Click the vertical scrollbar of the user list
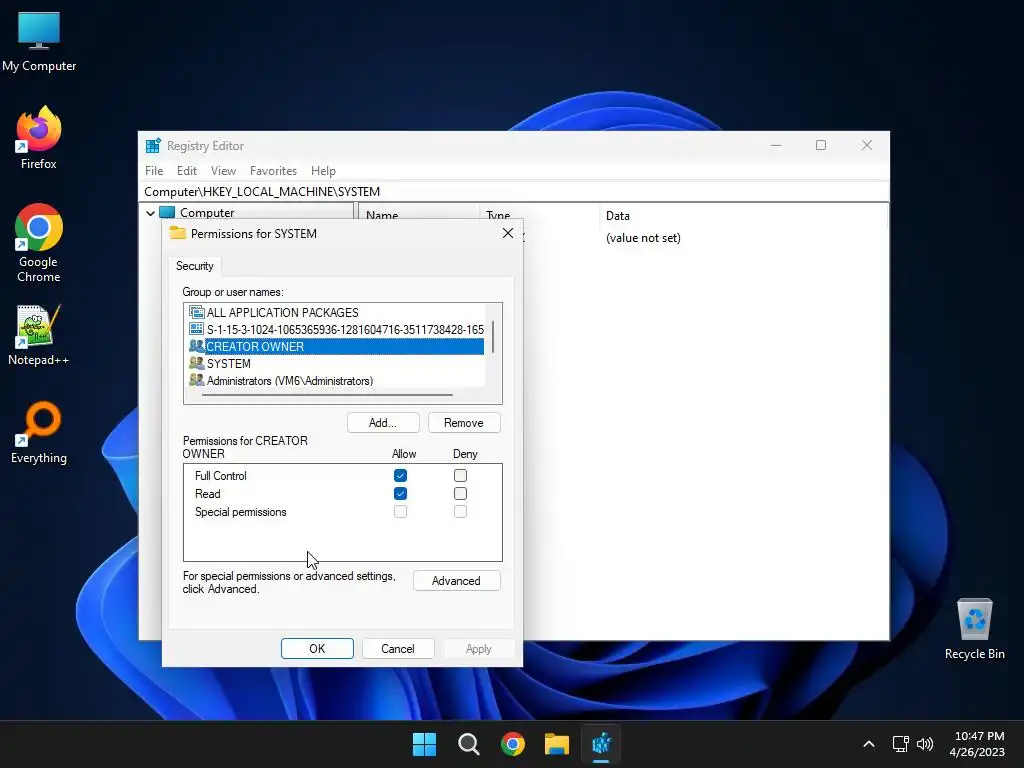1024x768 pixels. point(493,338)
